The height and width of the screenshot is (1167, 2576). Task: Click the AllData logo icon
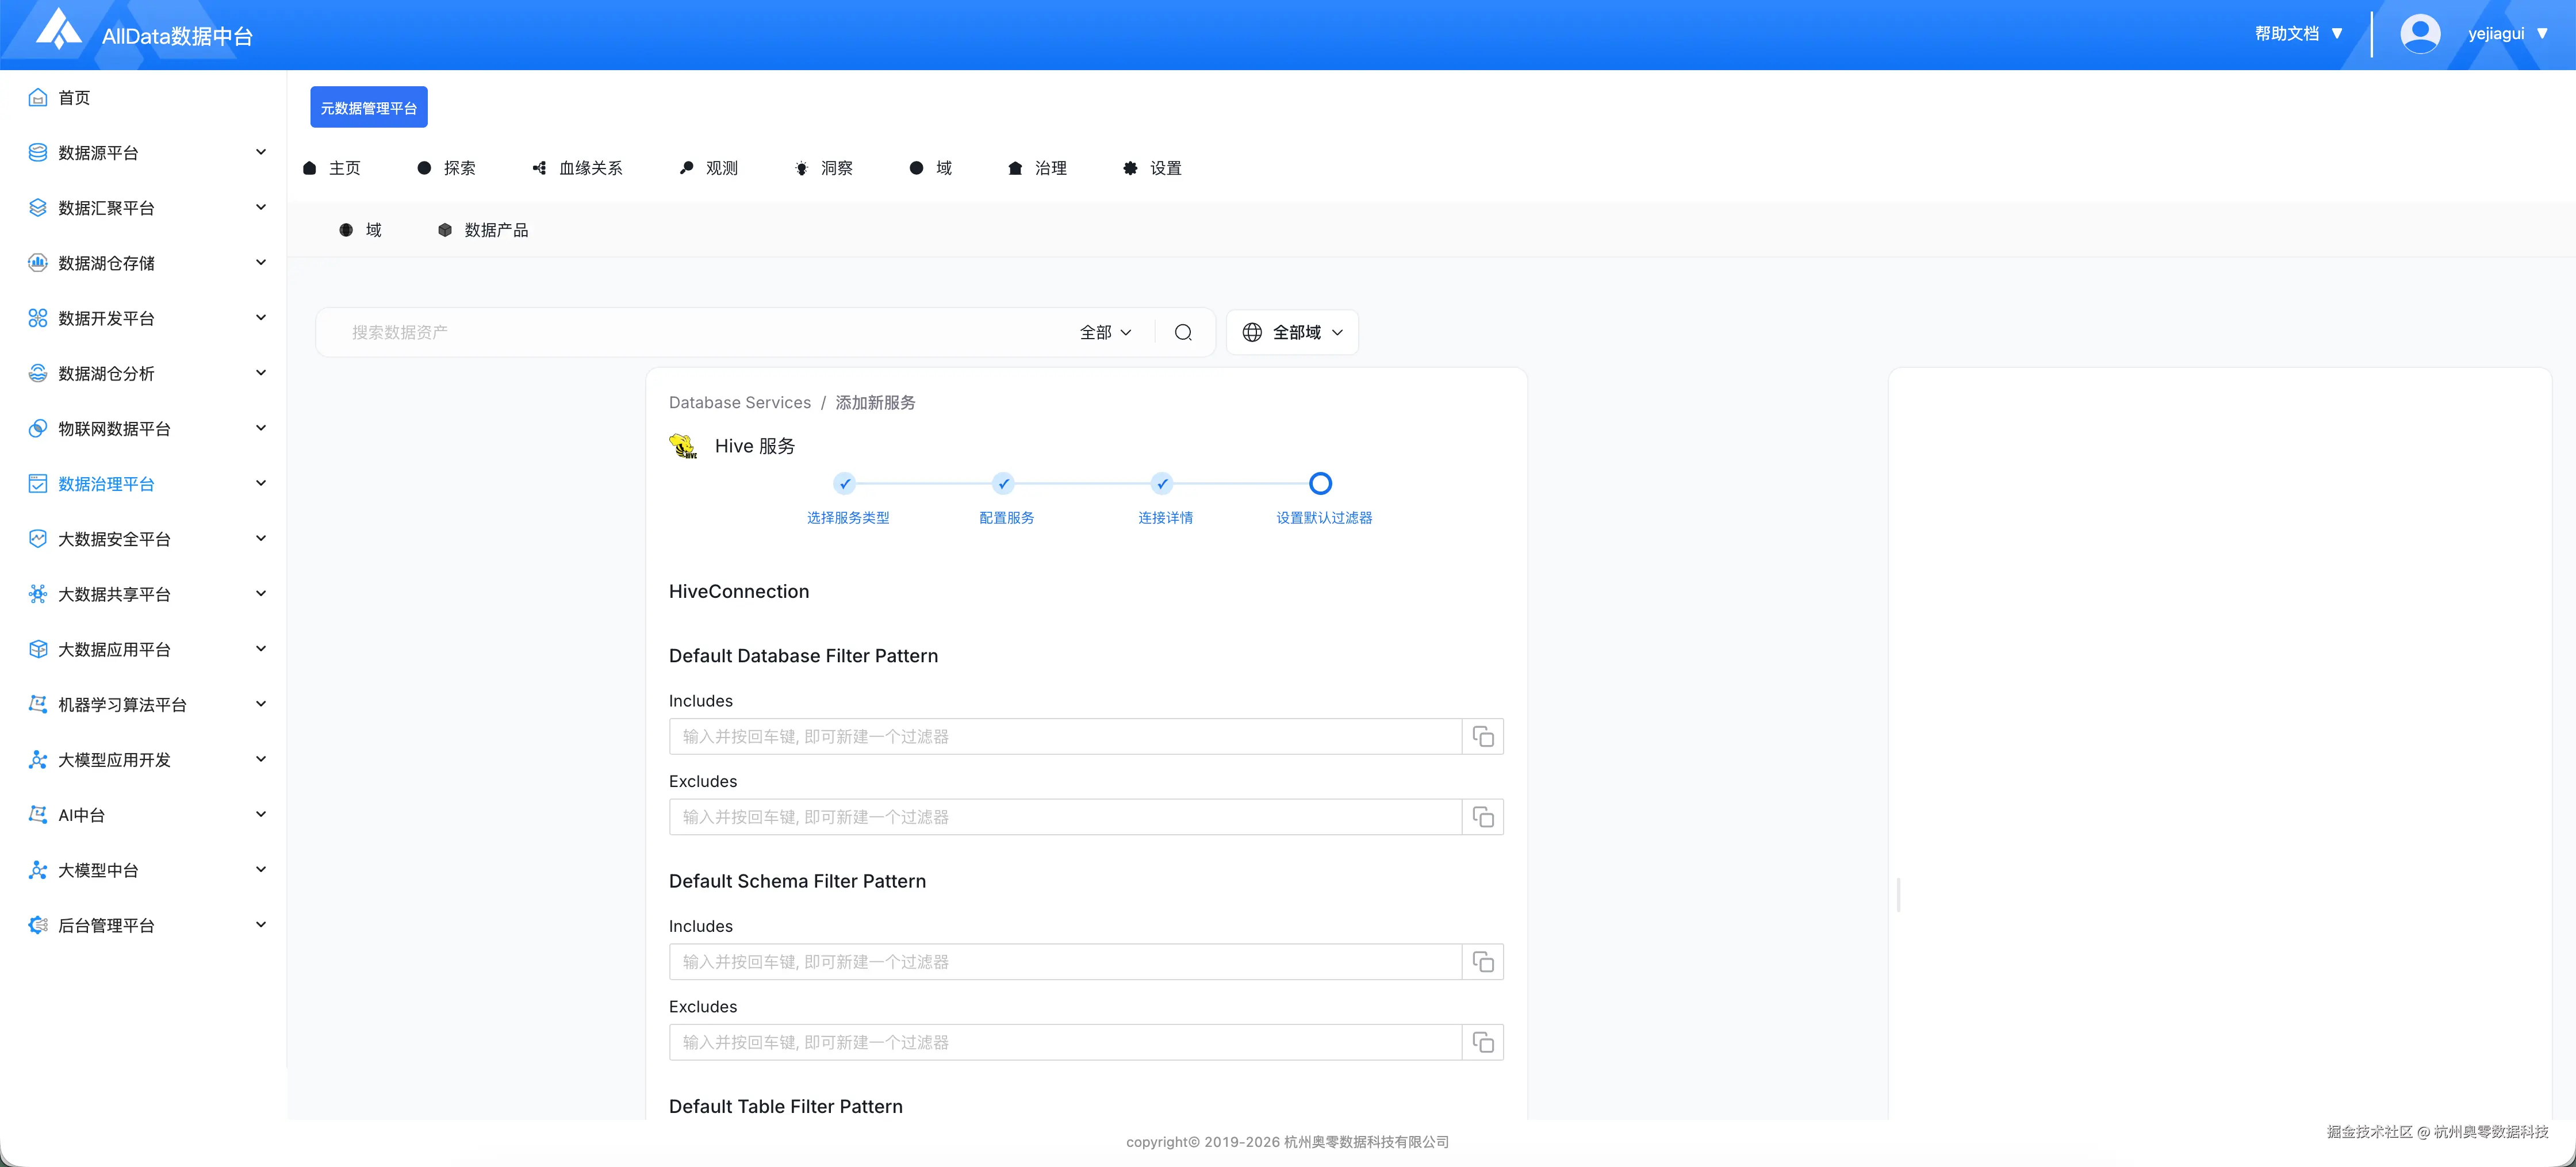coord(58,28)
